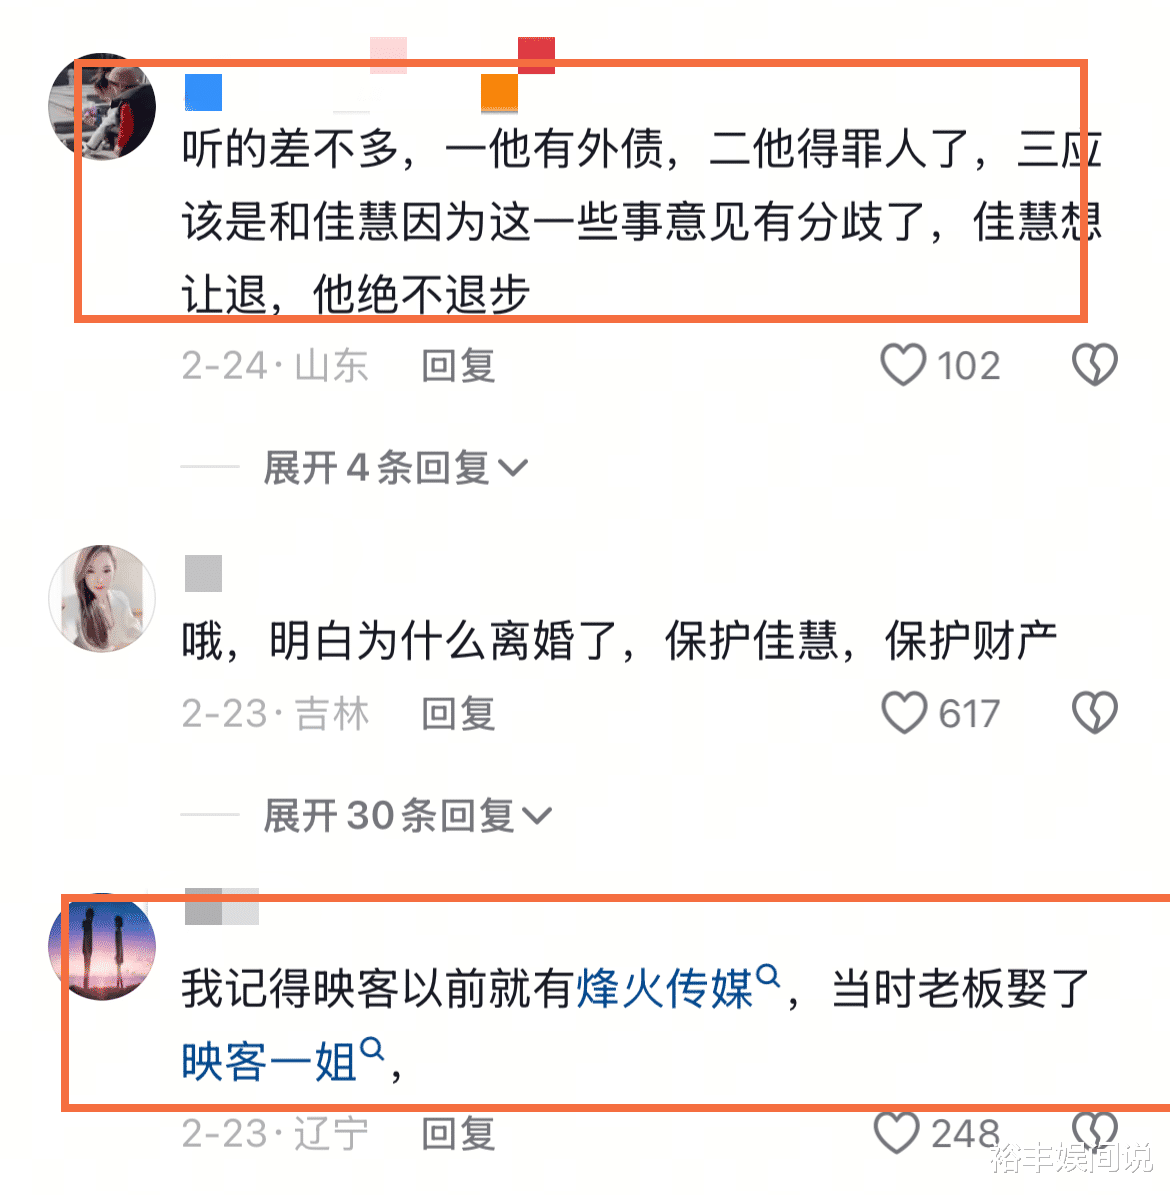Dislike the Shandong comment via broken heart
This screenshot has height=1195, width=1170.
(x=1095, y=365)
